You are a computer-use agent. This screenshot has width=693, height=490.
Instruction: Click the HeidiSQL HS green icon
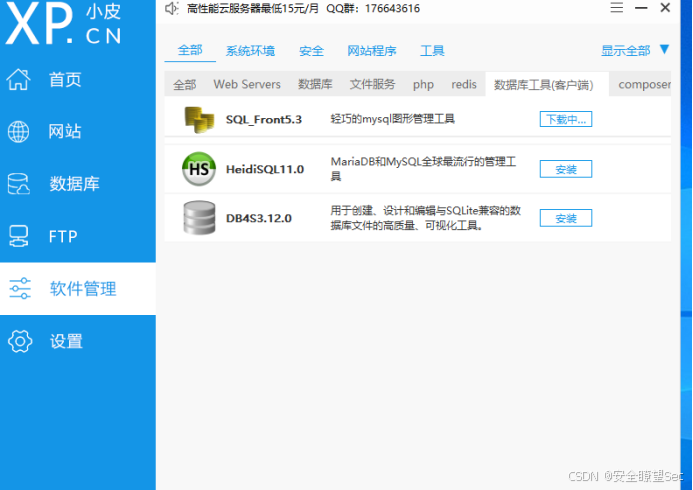pos(199,169)
